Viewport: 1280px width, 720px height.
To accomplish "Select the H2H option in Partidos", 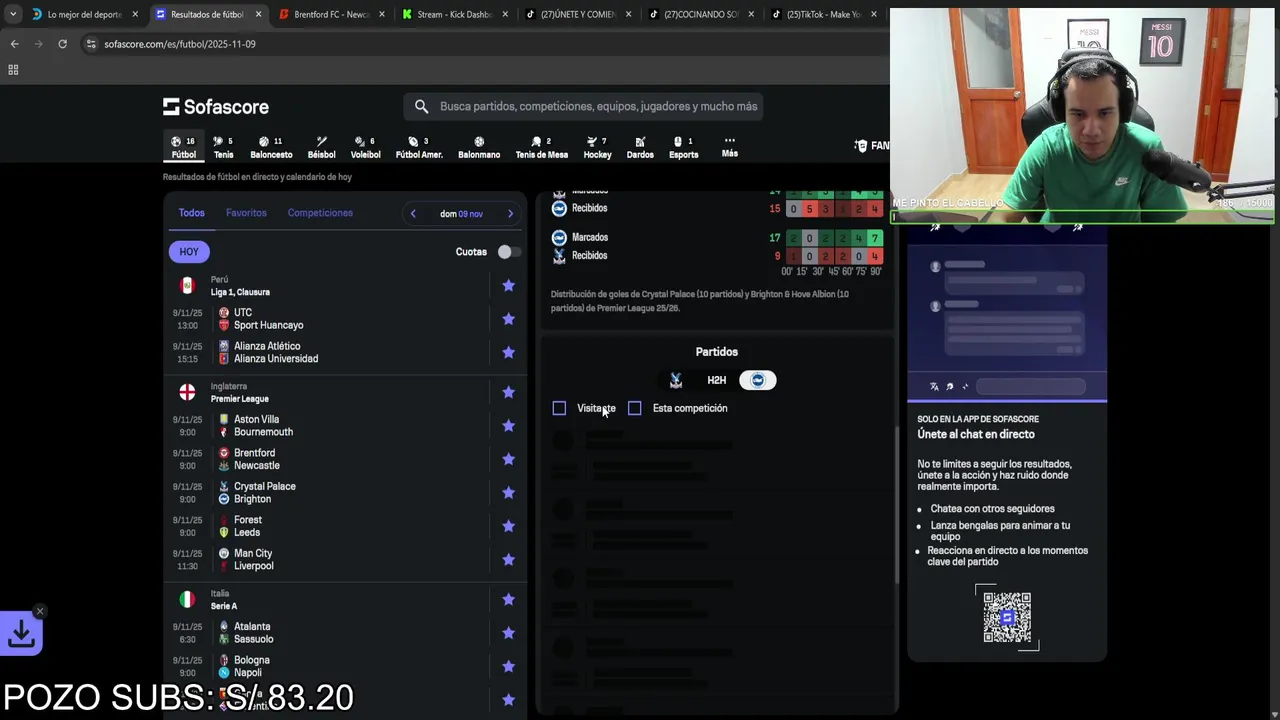I will click(x=716, y=380).
